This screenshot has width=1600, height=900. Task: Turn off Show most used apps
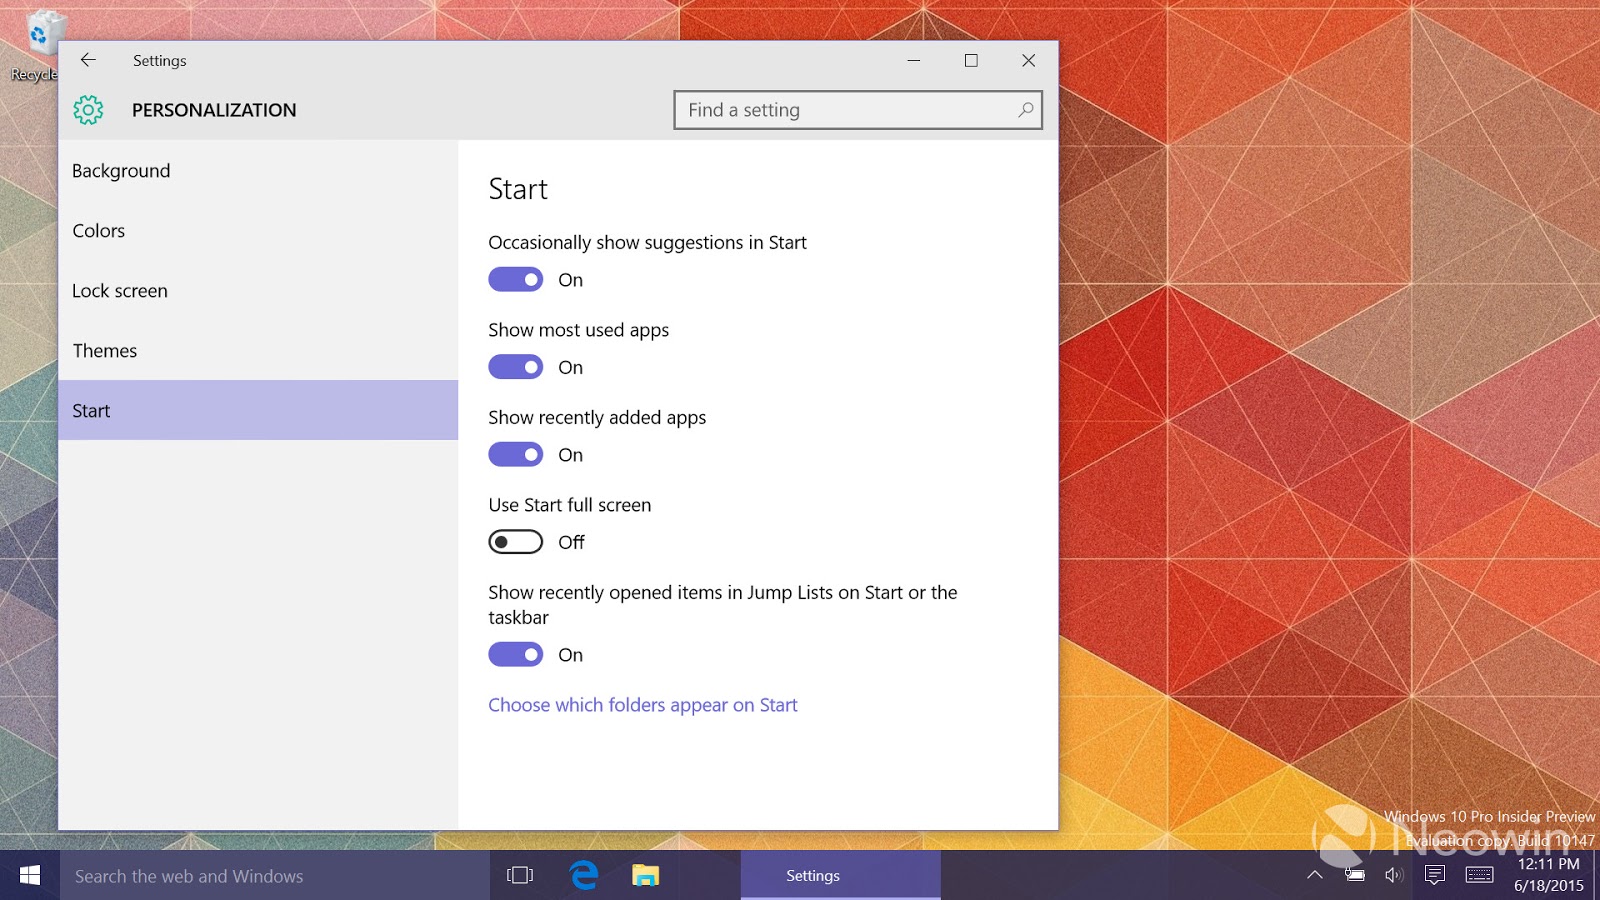click(516, 367)
